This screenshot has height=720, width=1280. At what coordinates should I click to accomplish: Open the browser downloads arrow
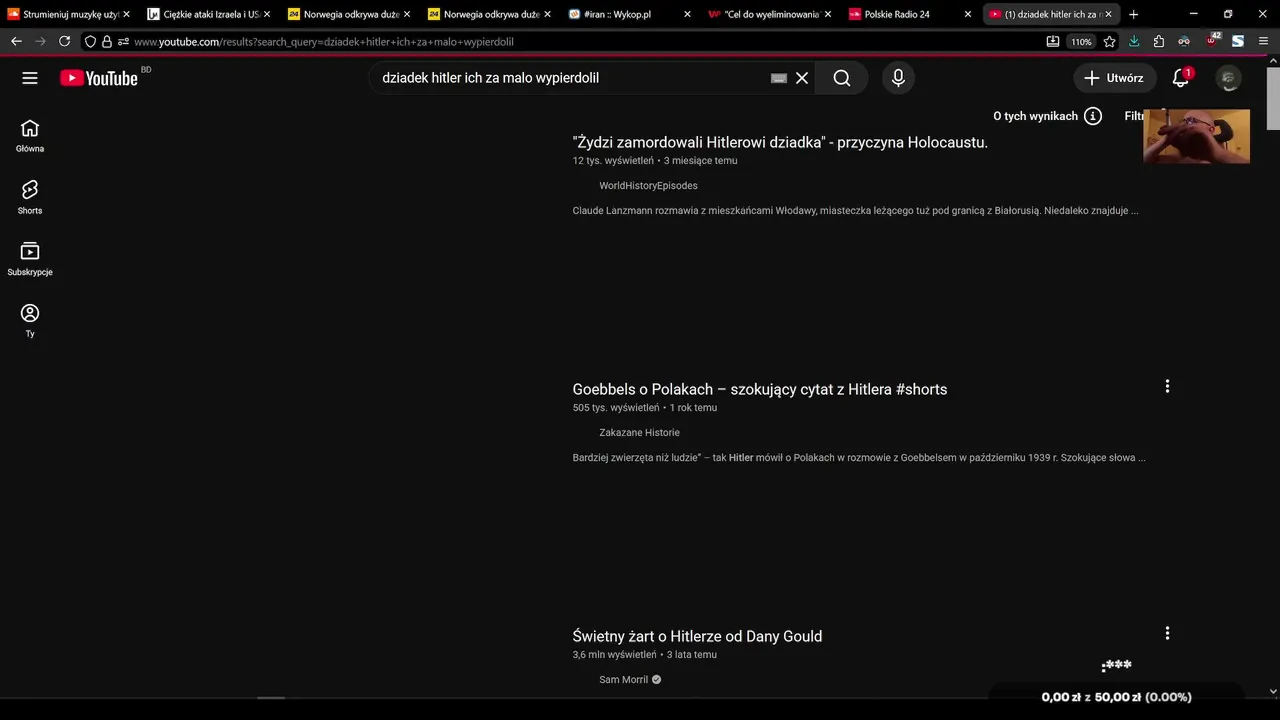tap(1134, 41)
